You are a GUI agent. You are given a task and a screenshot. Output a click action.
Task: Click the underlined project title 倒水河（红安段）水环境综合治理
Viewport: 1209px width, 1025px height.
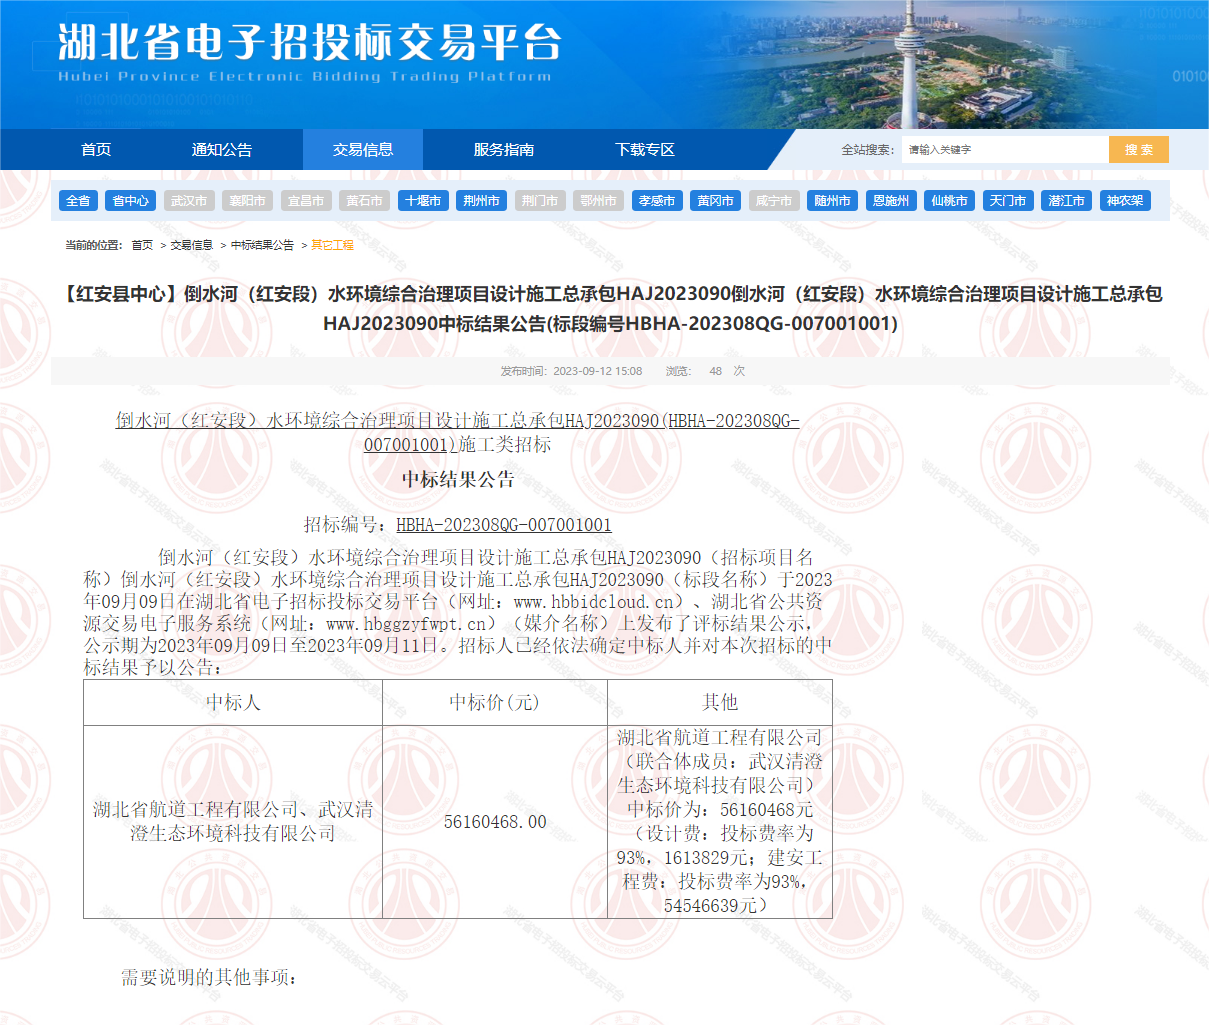click(x=457, y=432)
